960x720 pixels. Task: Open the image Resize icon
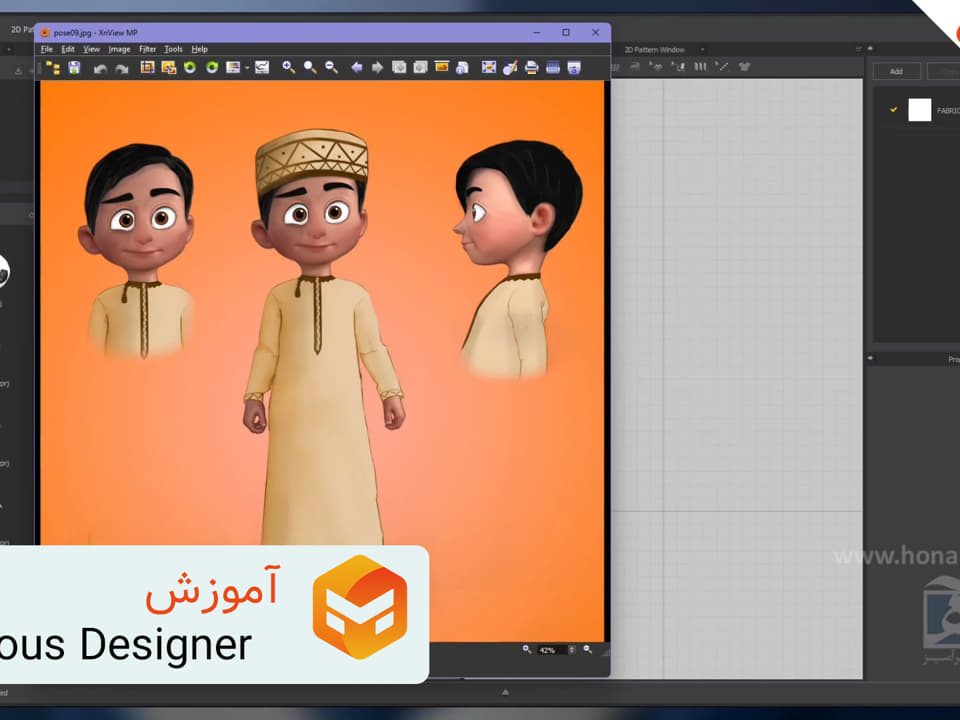pyautogui.click(x=168, y=67)
